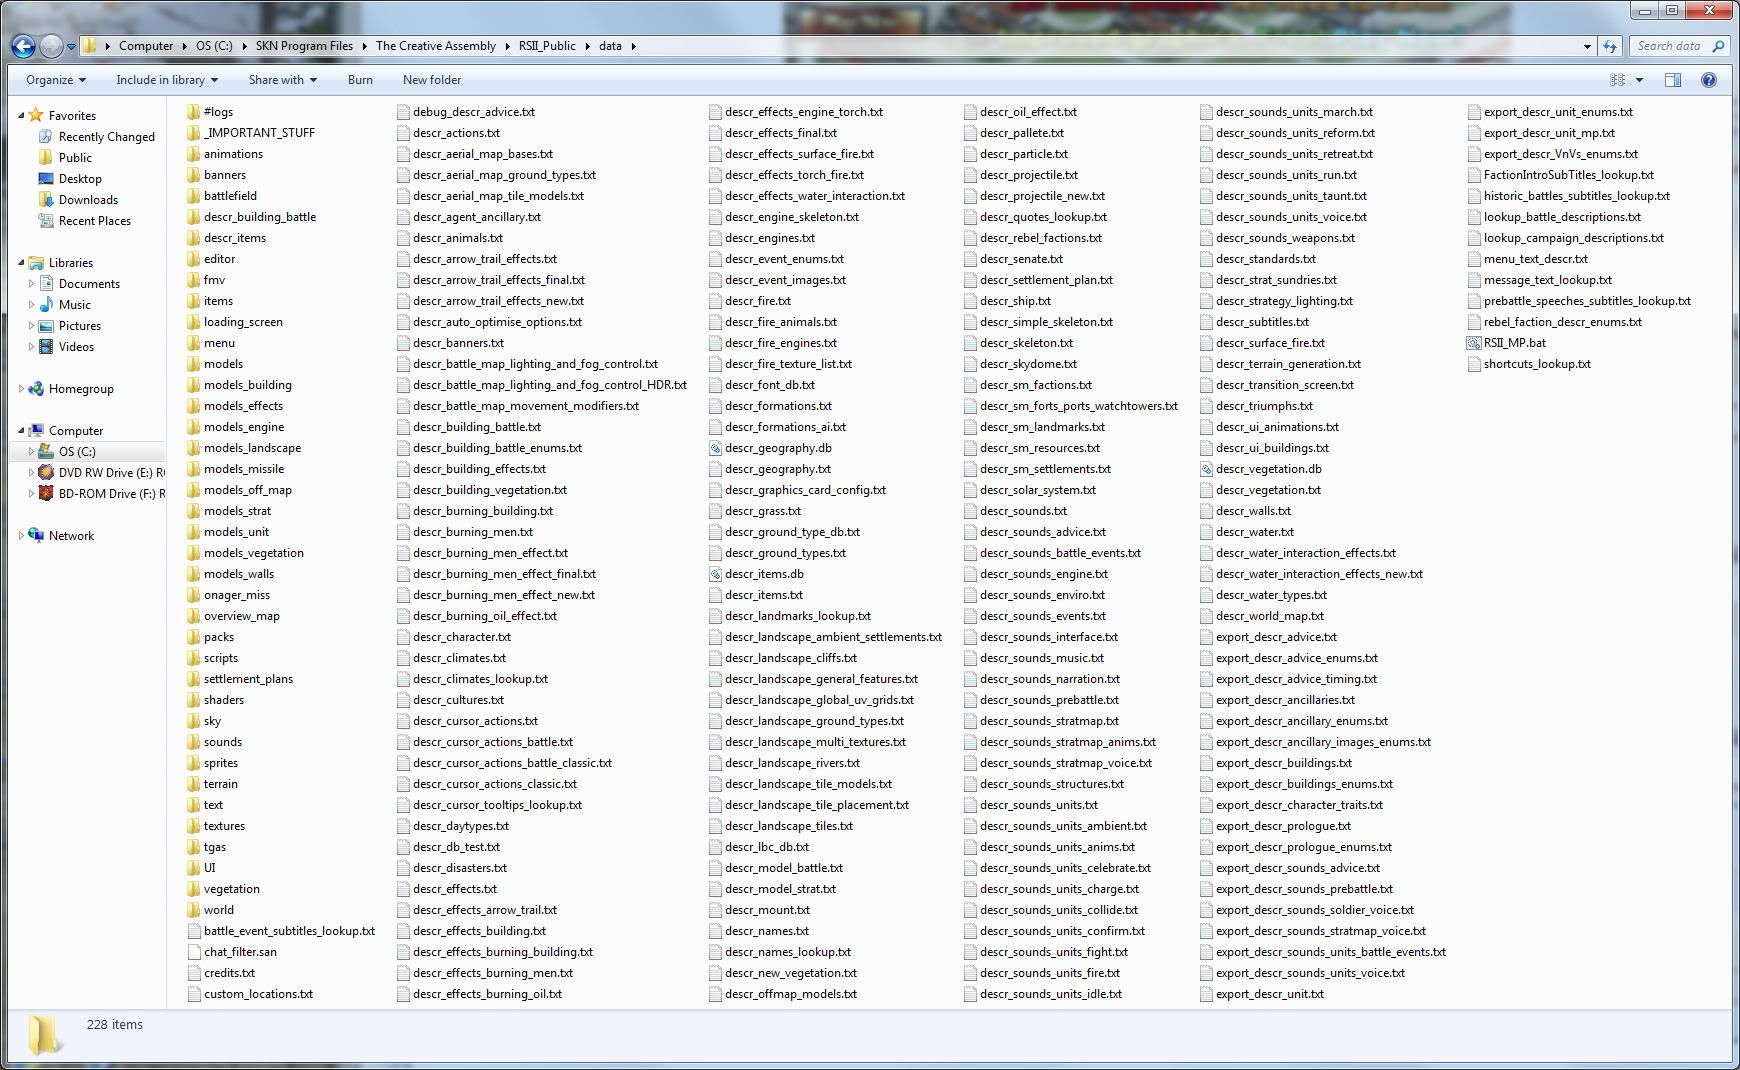Click the Burn toolbar button
Viewport: 1740px width, 1070px height.
coord(360,80)
